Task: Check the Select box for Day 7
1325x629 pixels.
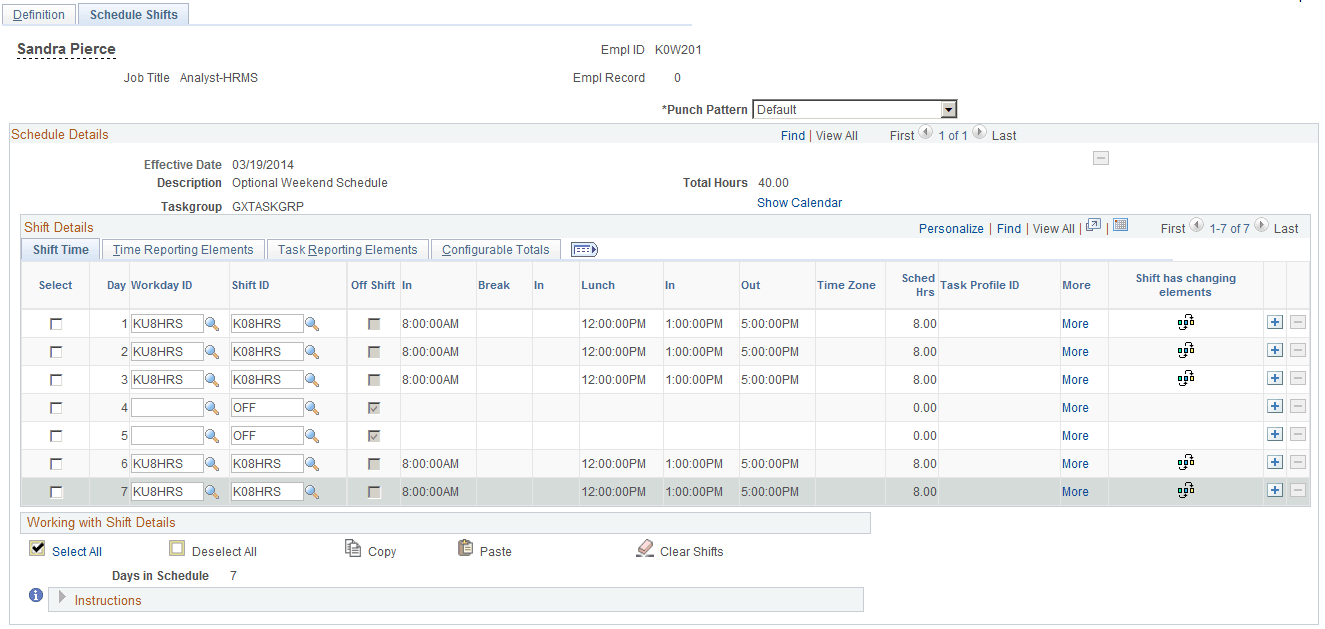Action: pyautogui.click(x=55, y=491)
